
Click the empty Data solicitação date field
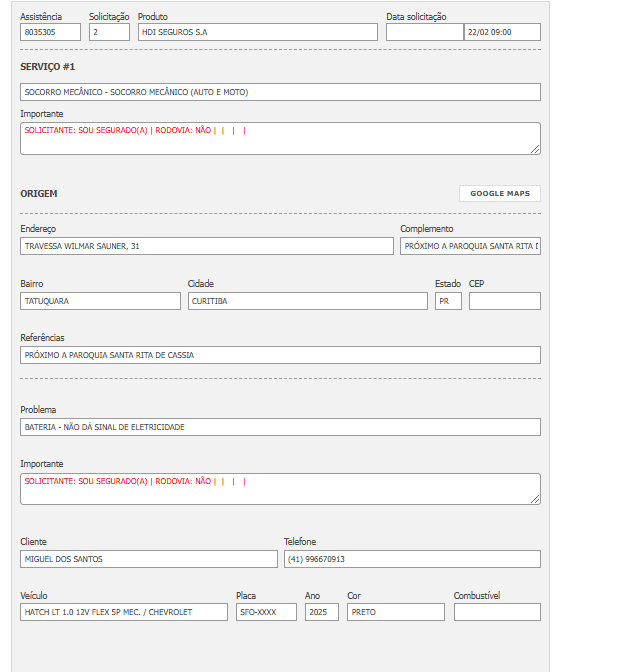click(x=424, y=32)
